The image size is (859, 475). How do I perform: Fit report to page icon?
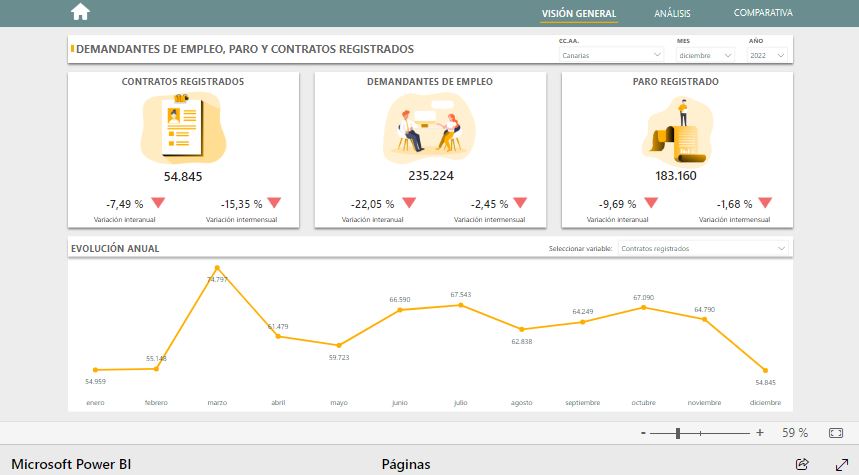(836, 433)
